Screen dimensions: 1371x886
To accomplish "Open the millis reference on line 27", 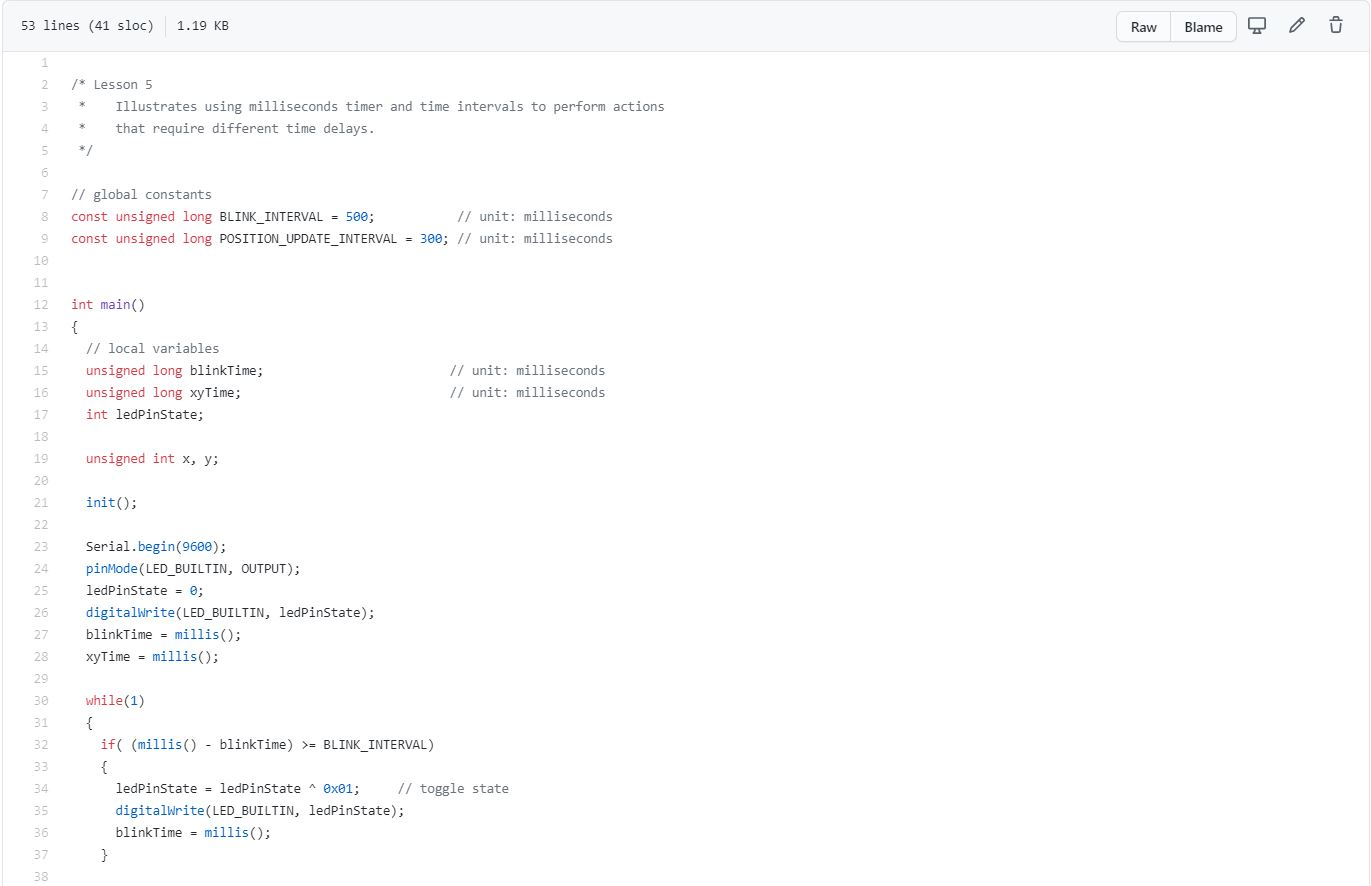I will [x=196, y=634].
